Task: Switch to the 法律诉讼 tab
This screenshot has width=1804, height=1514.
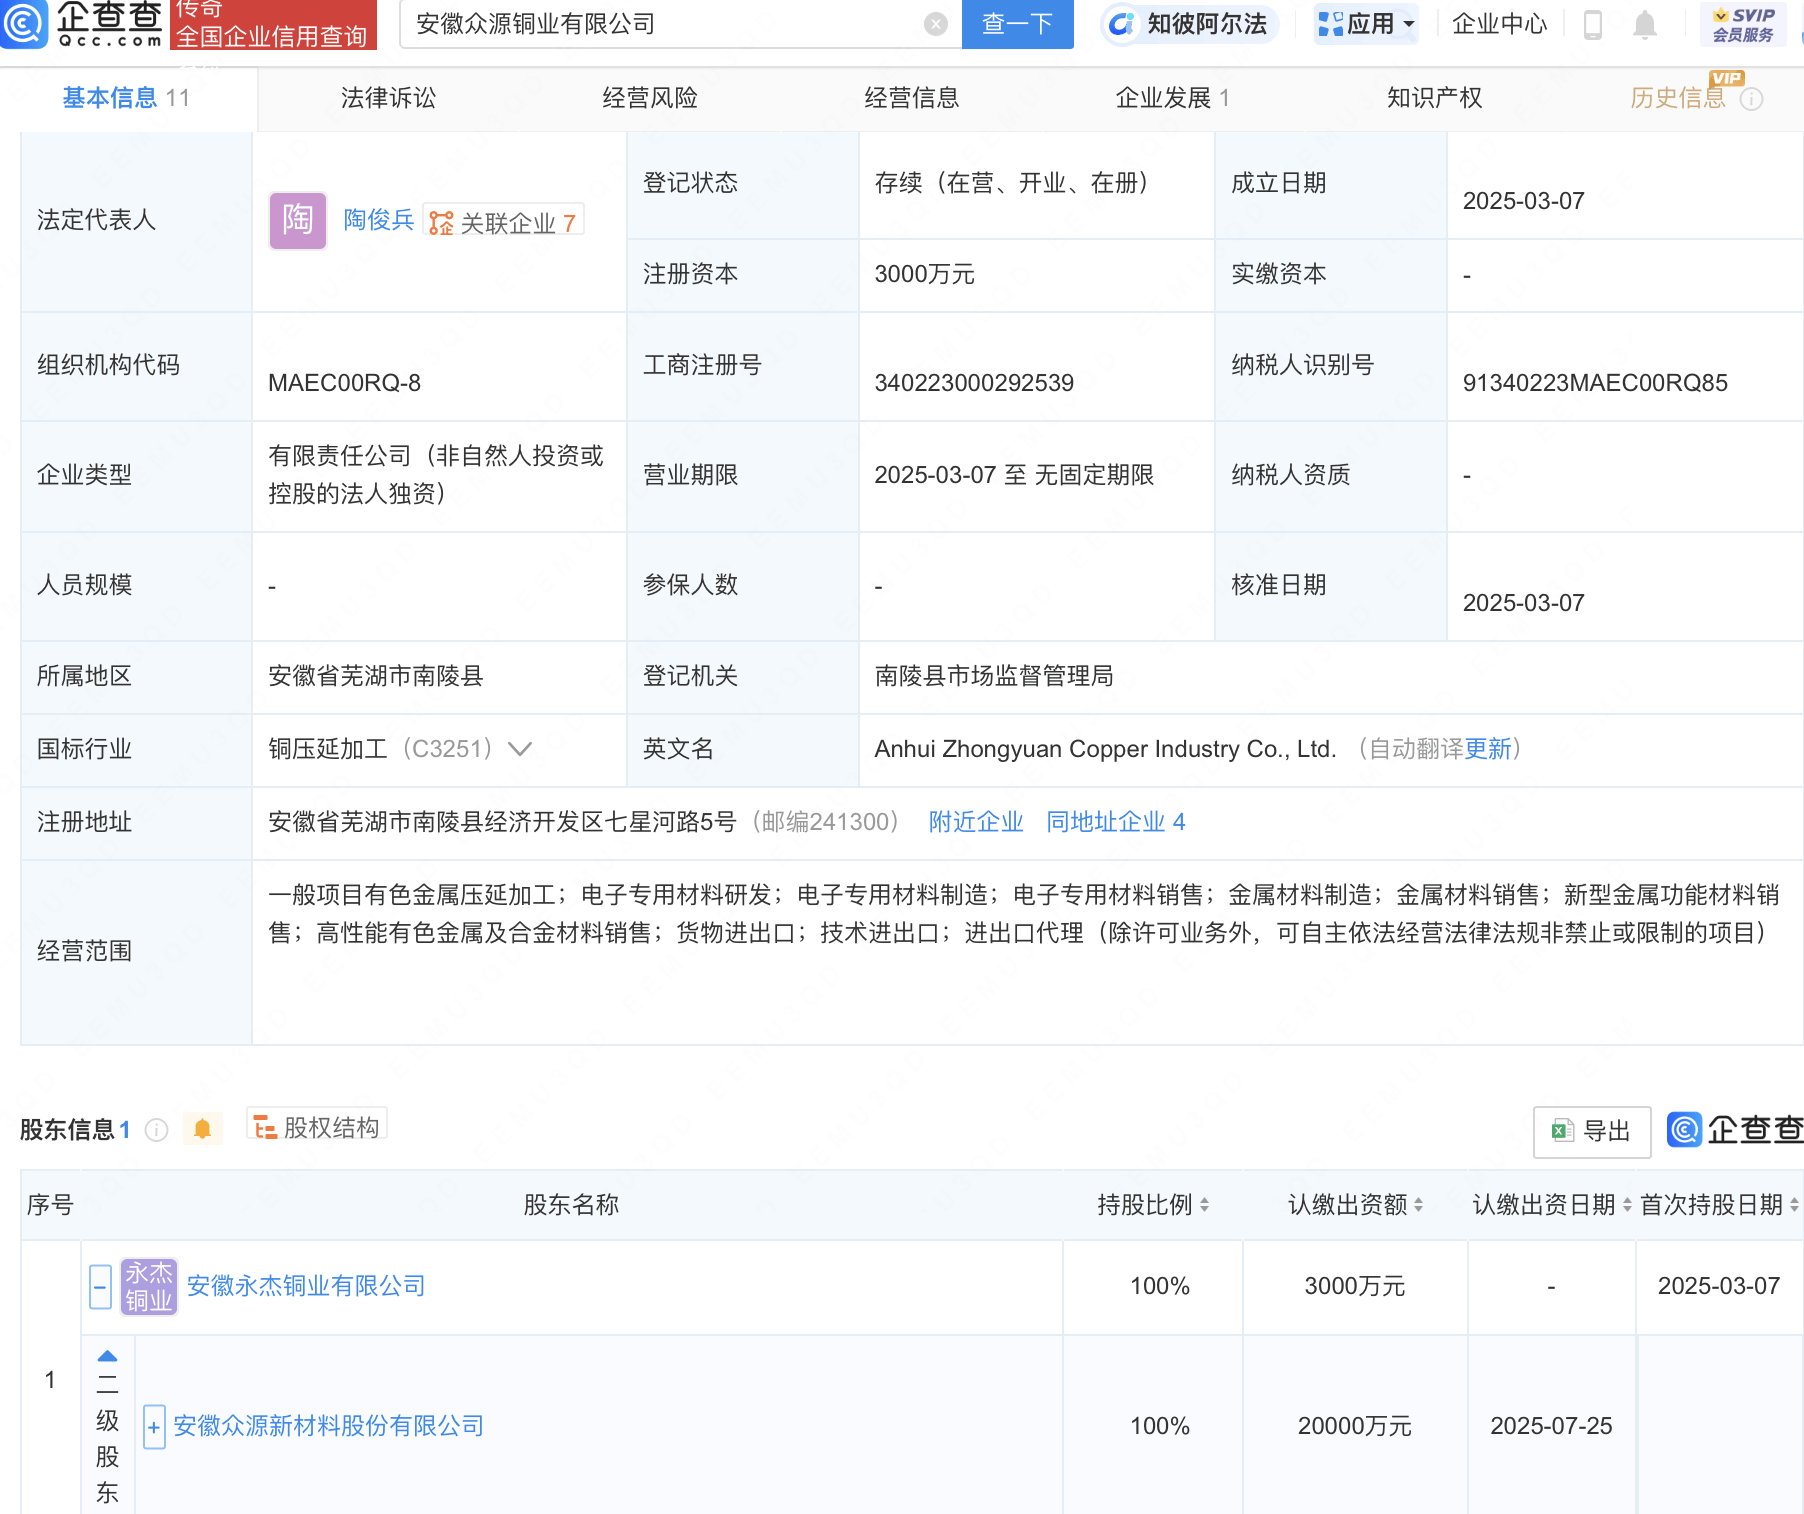Action: tap(388, 98)
